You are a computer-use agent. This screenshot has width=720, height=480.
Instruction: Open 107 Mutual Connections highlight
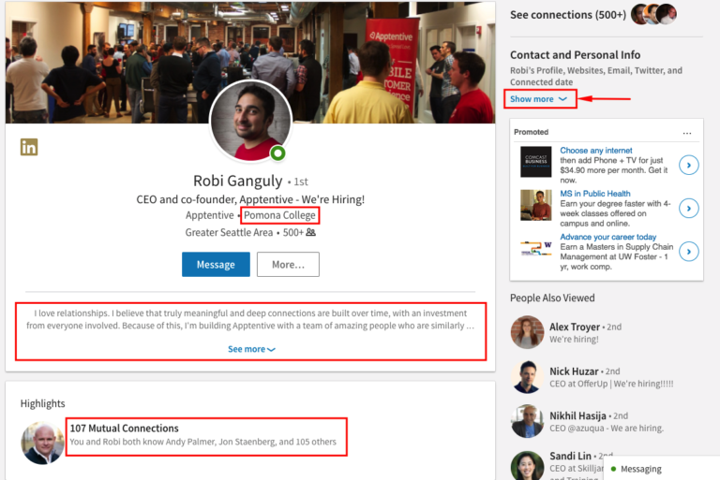[x=124, y=428]
